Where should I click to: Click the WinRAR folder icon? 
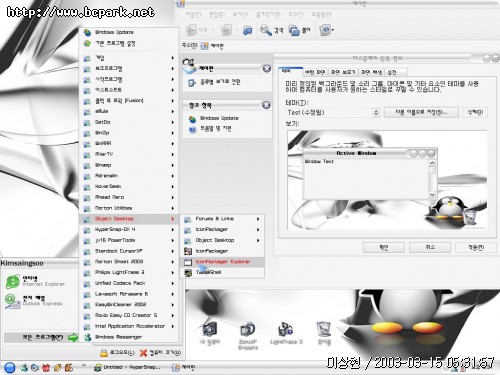click(87, 144)
